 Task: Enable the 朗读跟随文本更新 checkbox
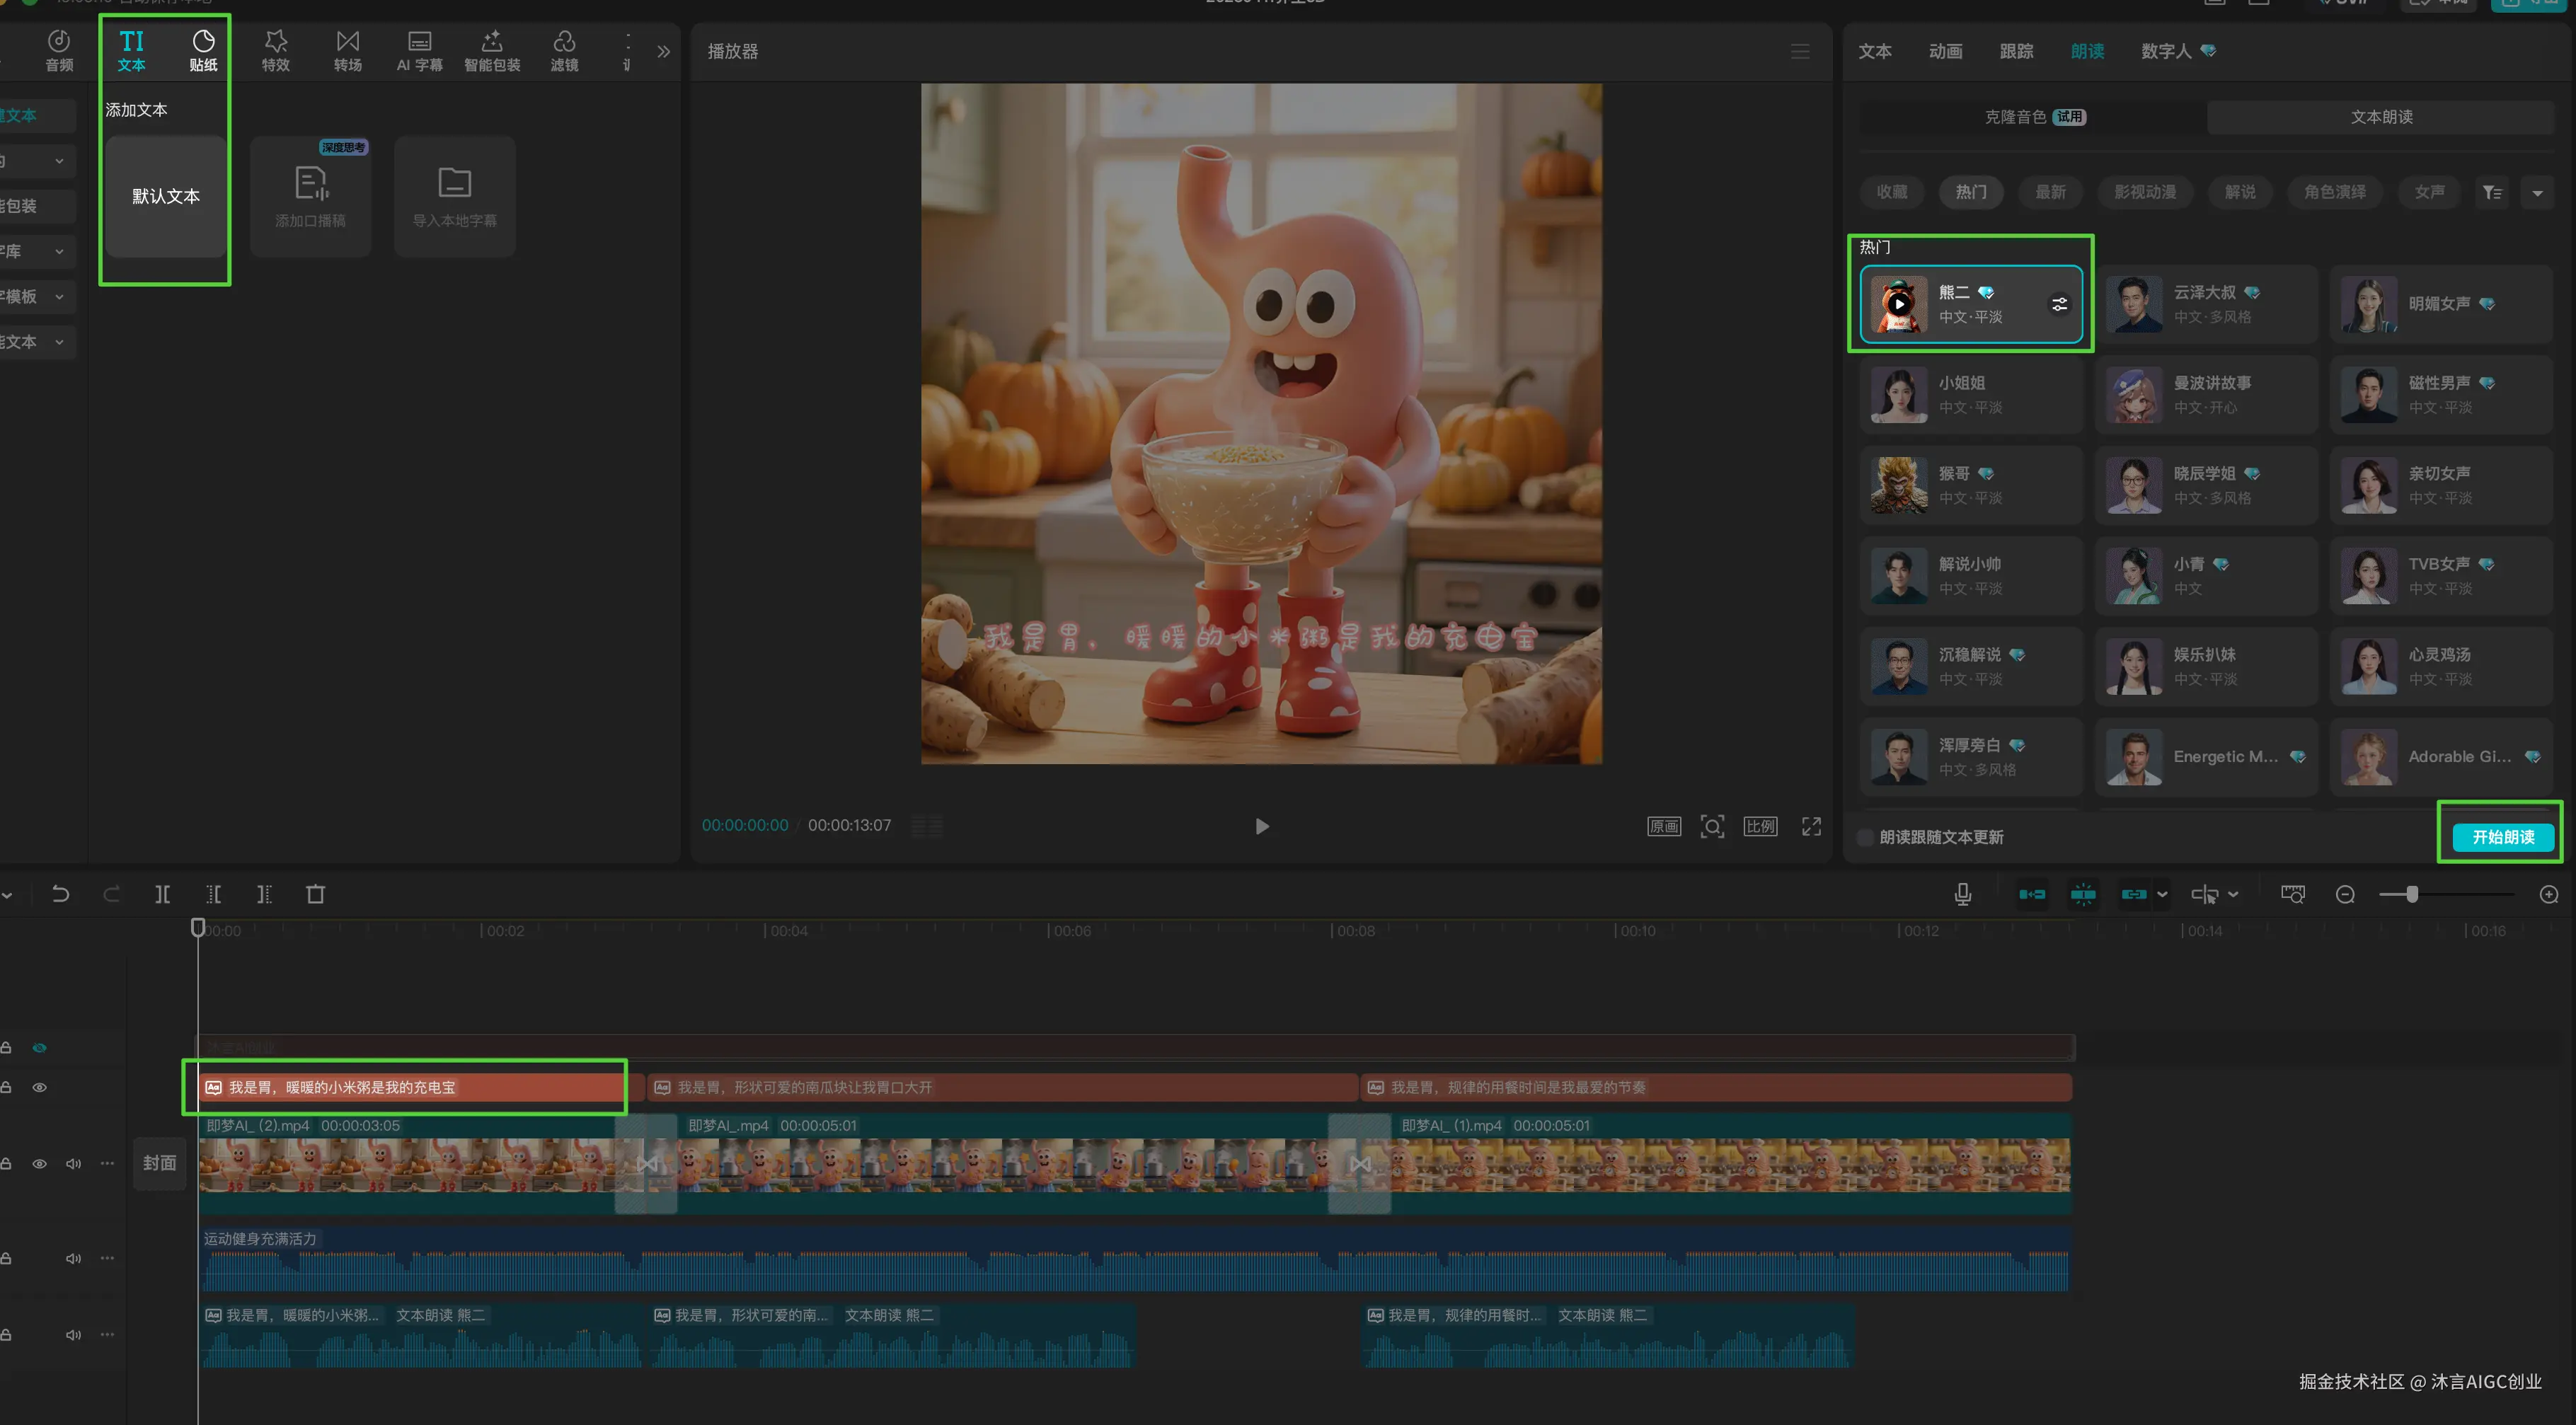1865,837
